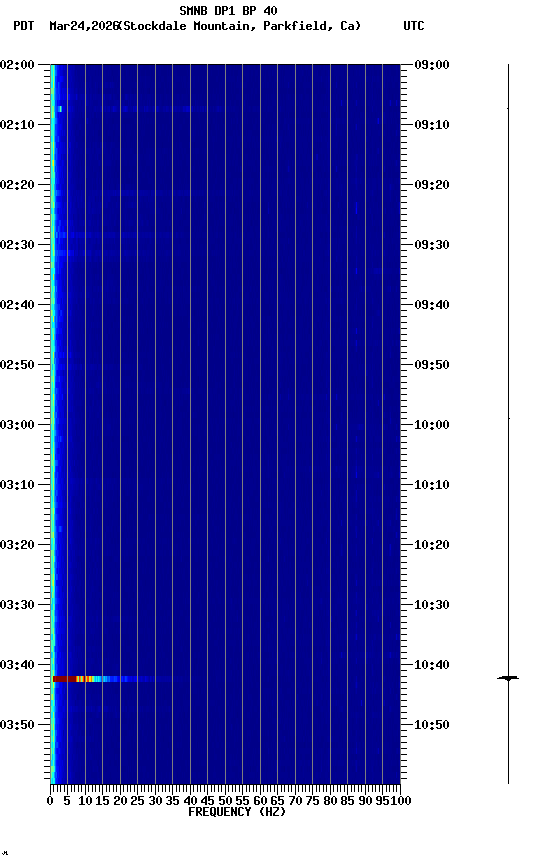Click the 10:30 UTC time label

click(432, 605)
